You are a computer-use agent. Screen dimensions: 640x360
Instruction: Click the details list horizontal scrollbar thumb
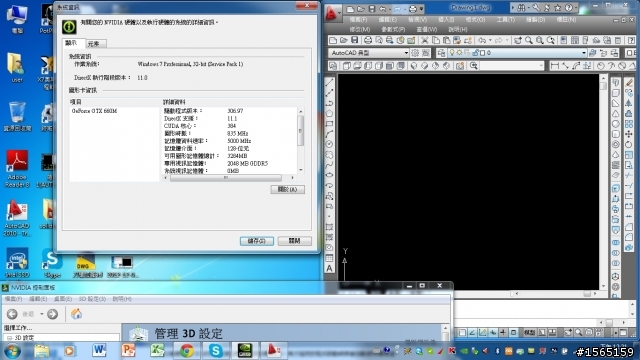point(225,178)
